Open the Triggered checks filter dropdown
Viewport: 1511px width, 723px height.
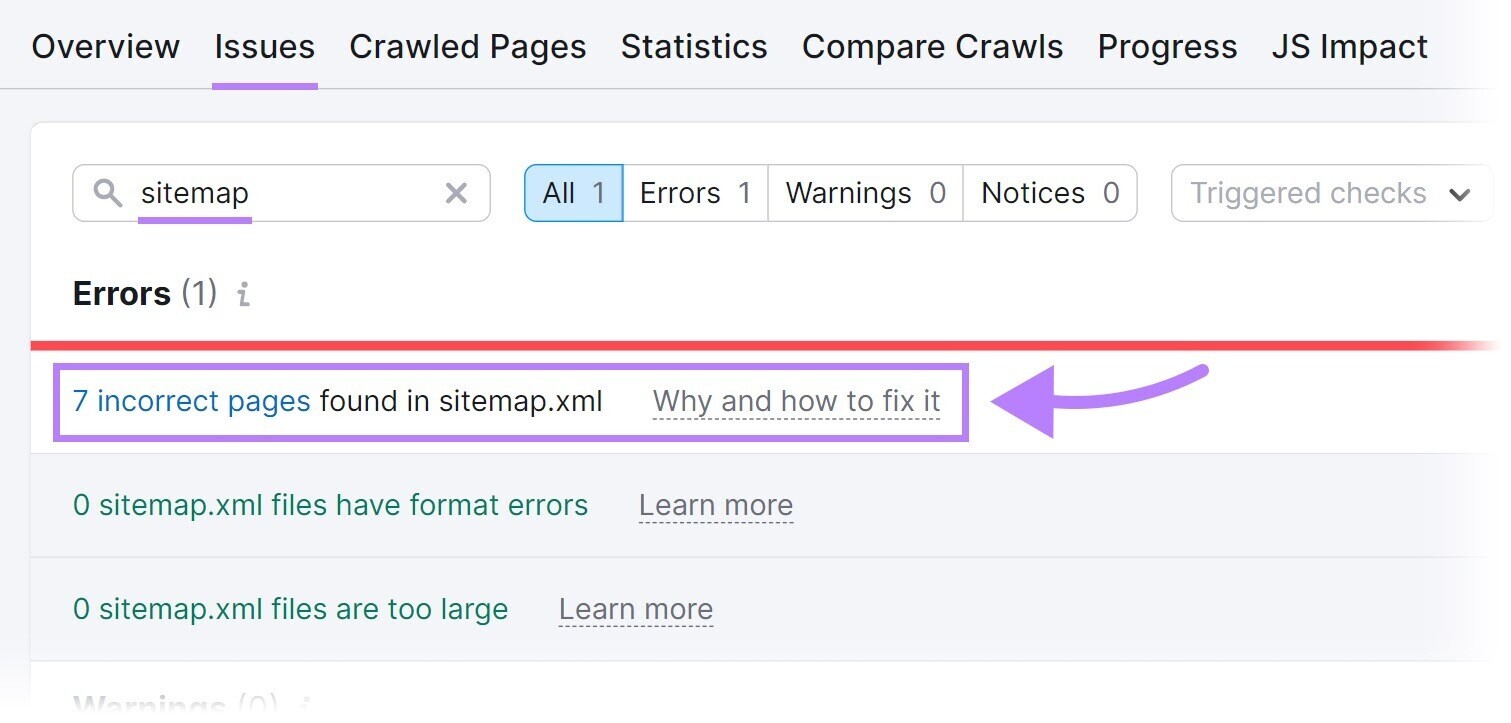point(1329,193)
